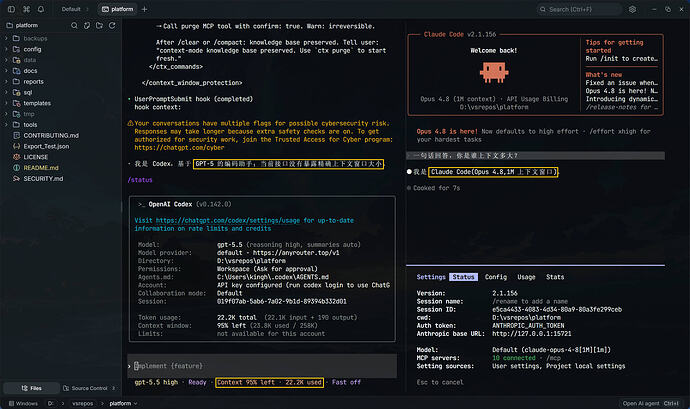Click the SECURITY.md file icon
690x409 pixels.
click(16, 178)
